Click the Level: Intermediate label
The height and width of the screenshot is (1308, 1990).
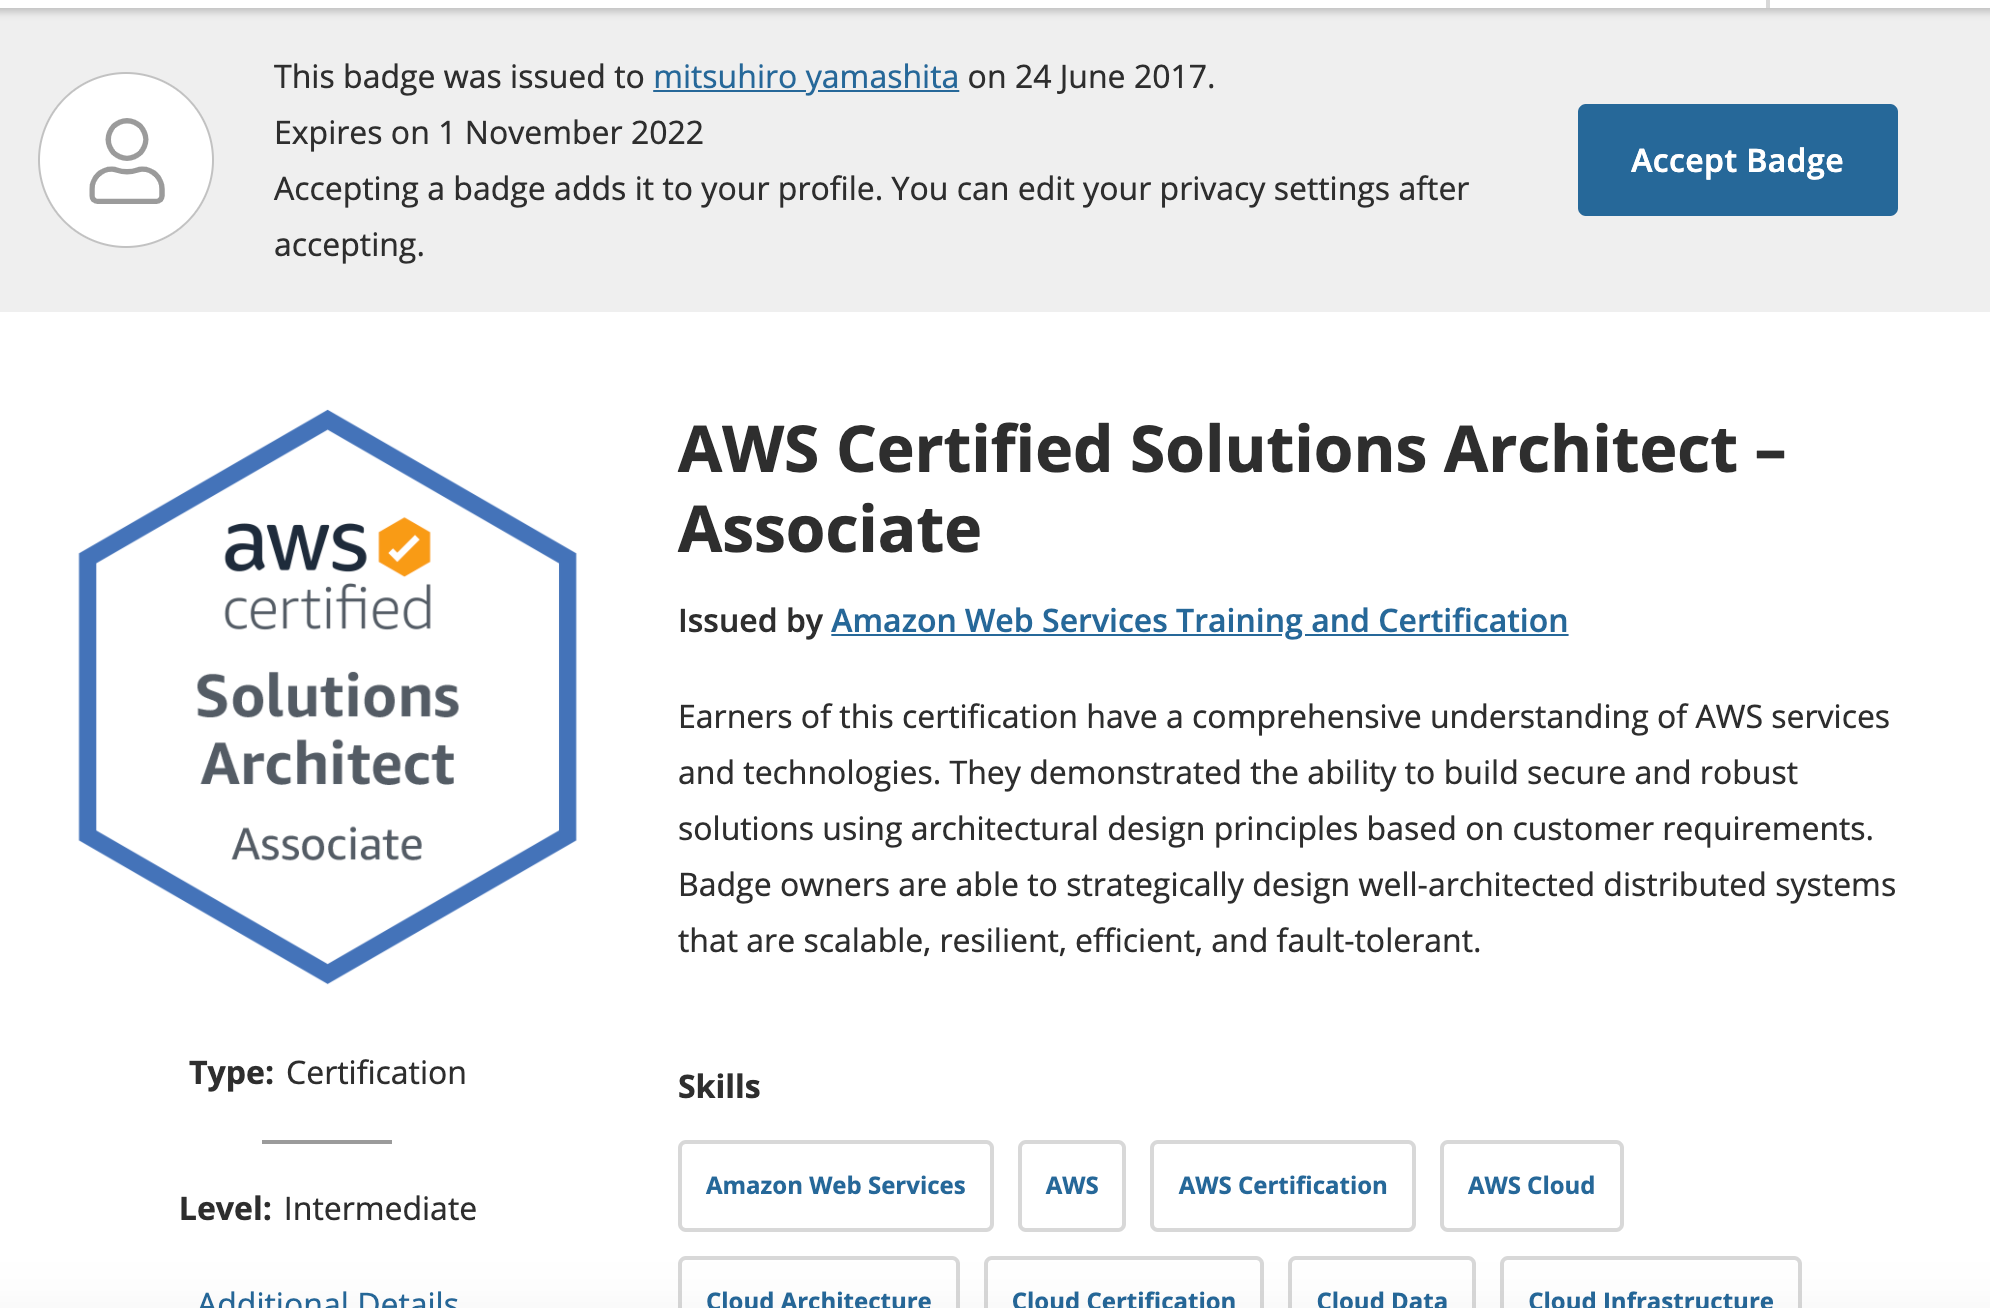(x=328, y=1209)
